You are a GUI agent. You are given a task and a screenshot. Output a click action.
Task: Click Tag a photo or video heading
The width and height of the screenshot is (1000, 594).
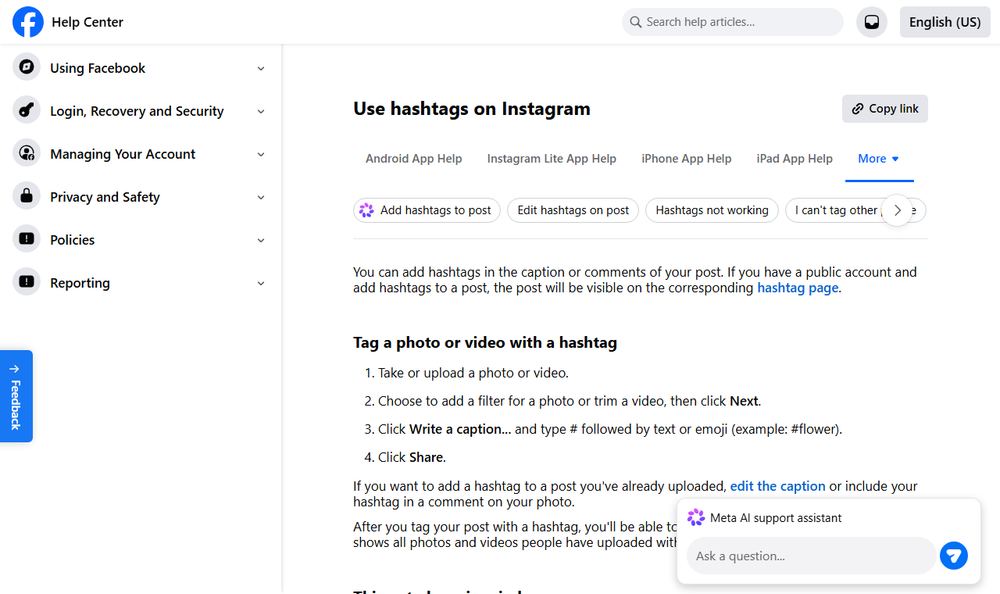click(485, 343)
